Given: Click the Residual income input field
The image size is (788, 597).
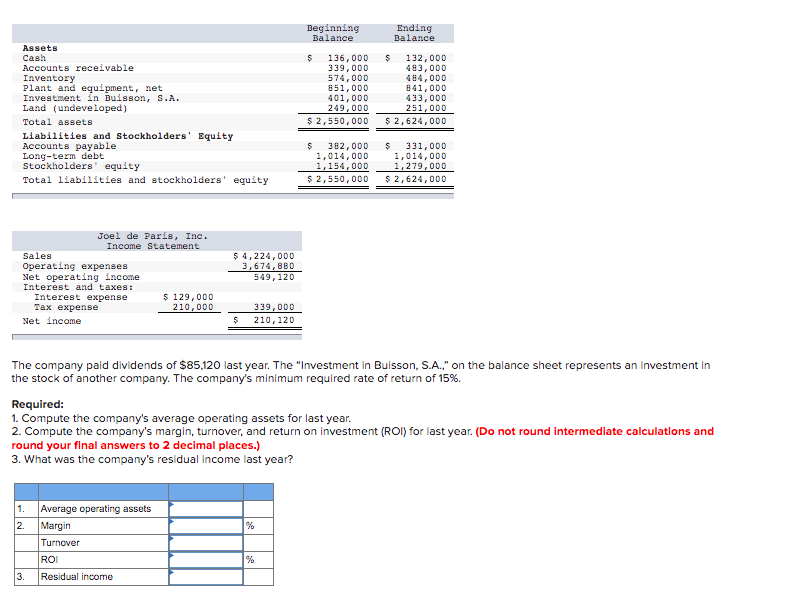Looking at the screenshot, I should 206,576.
